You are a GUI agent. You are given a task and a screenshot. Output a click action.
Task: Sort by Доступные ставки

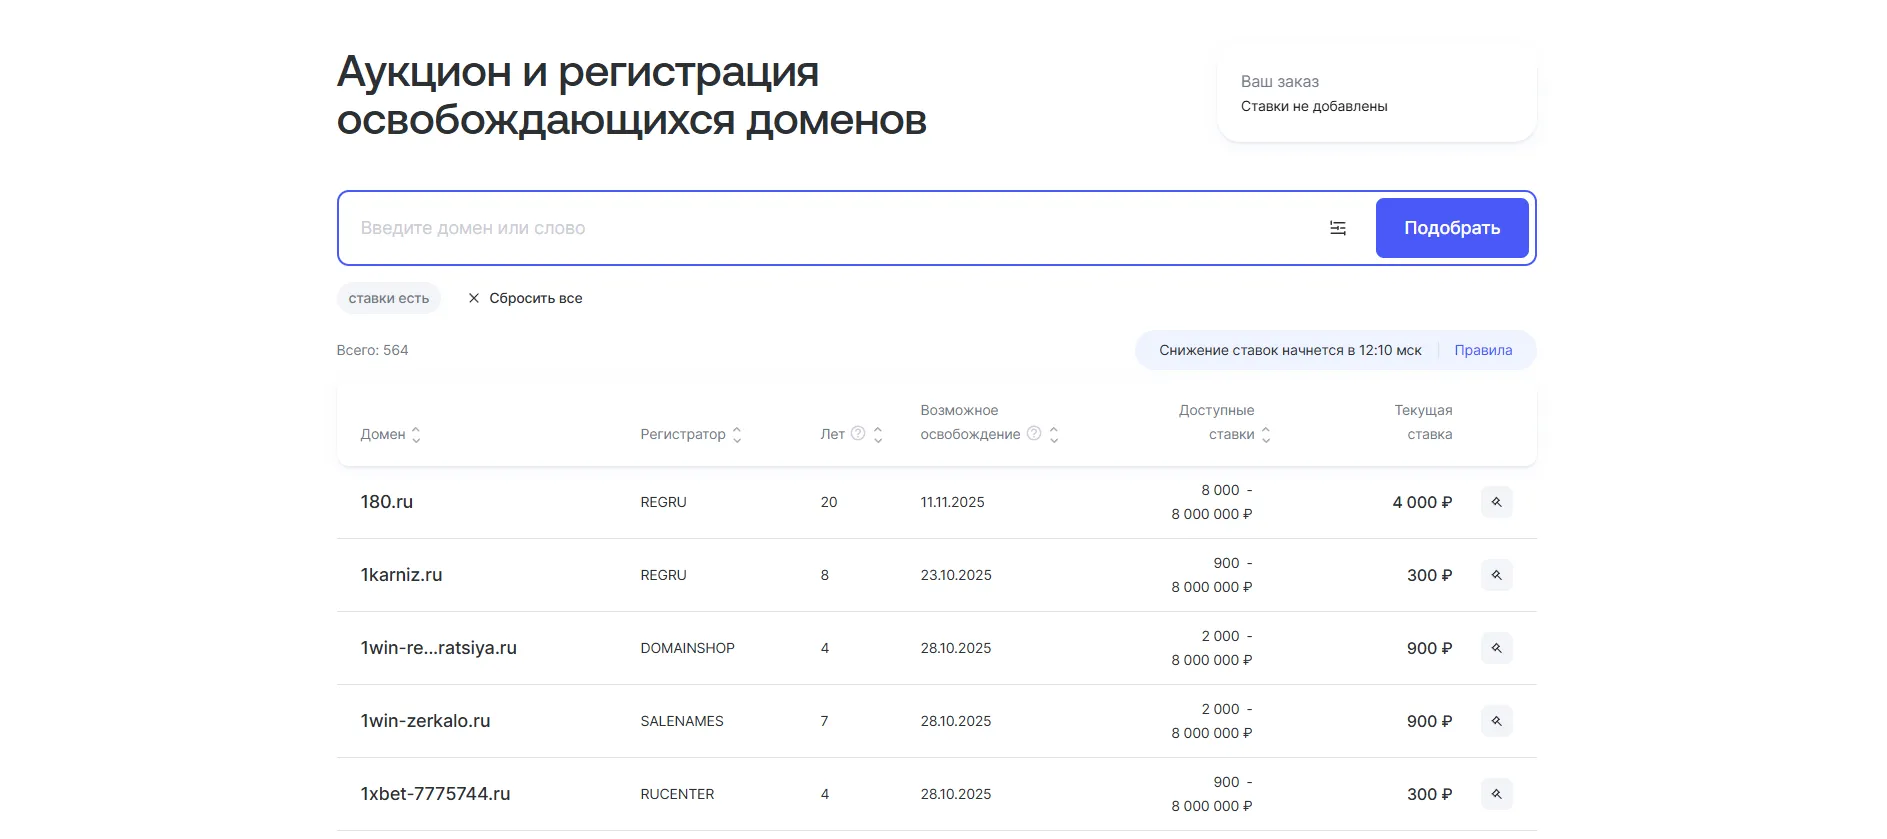point(1266,435)
